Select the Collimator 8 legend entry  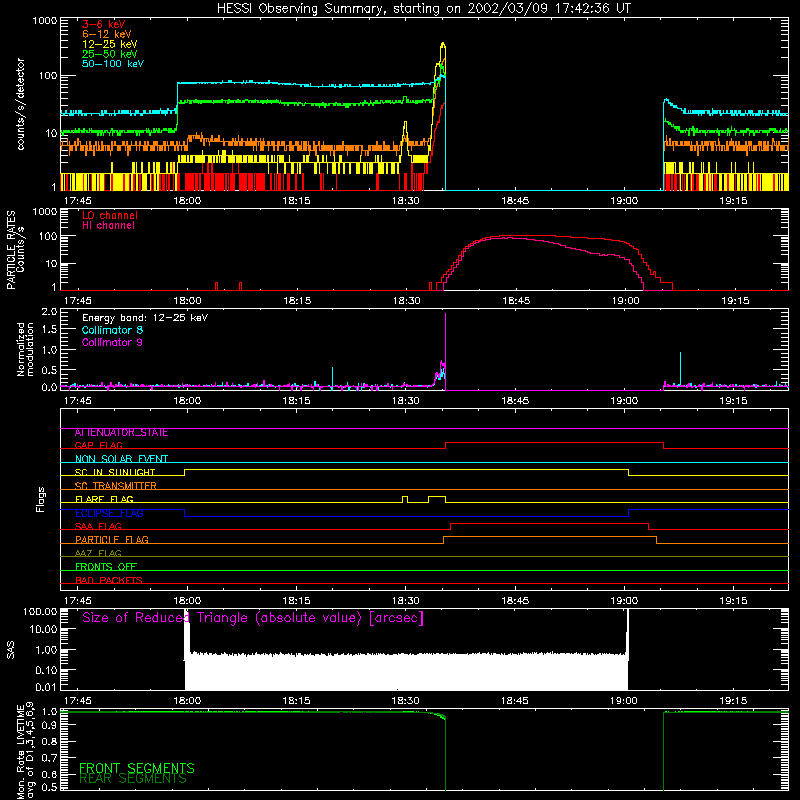(x=112, y=330)
